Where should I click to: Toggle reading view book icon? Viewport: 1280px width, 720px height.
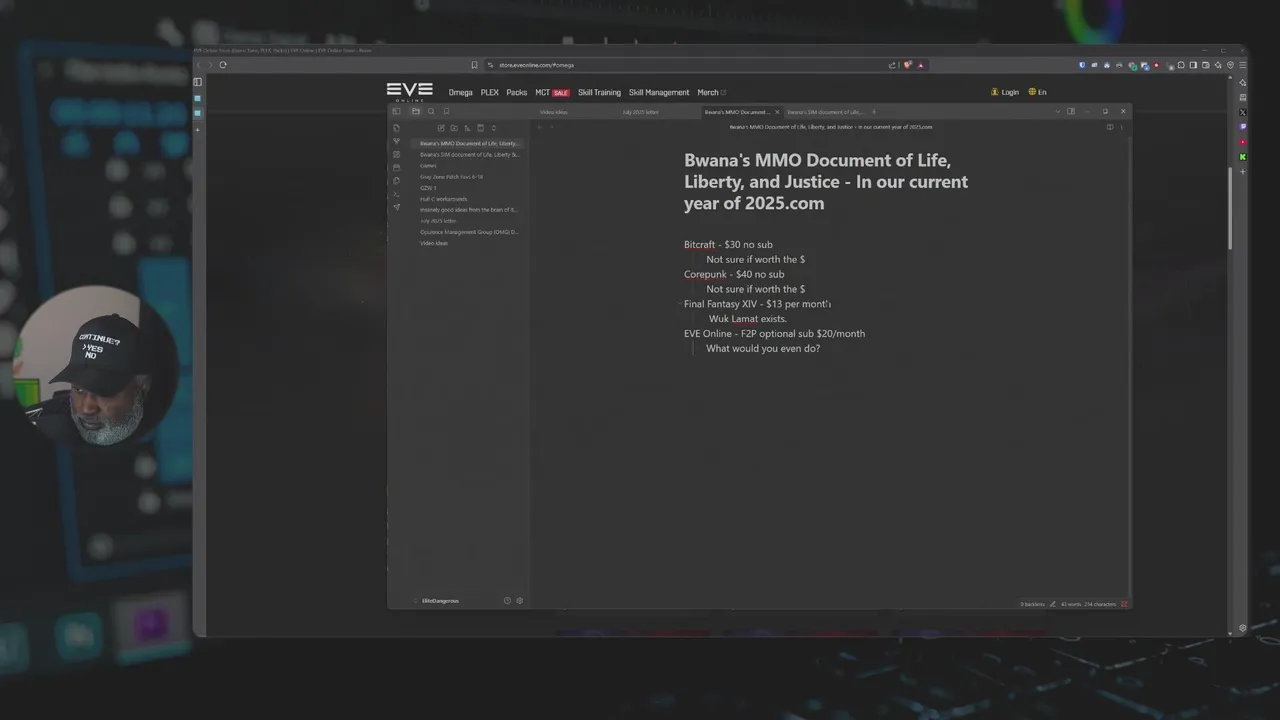click(x=1110, y=127)
